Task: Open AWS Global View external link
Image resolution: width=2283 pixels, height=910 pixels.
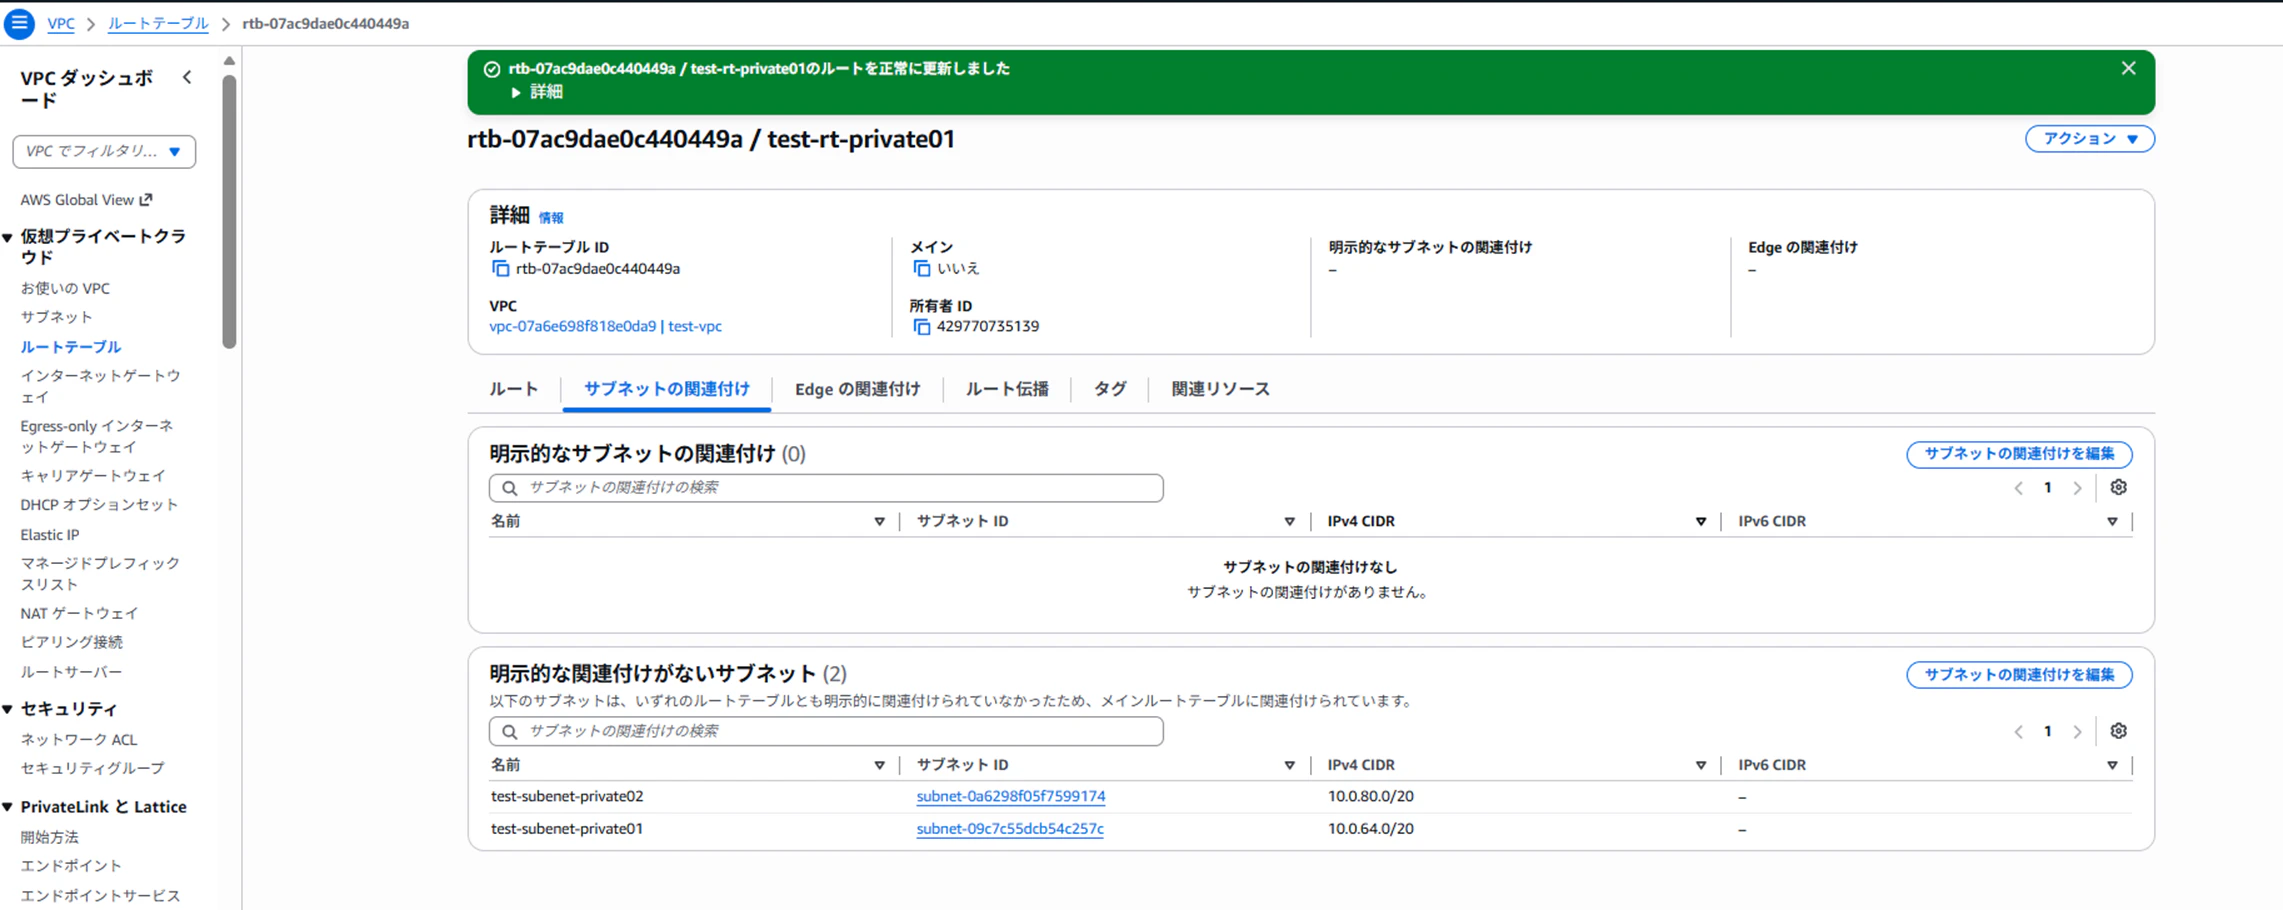Action: (x=86, y=200)
